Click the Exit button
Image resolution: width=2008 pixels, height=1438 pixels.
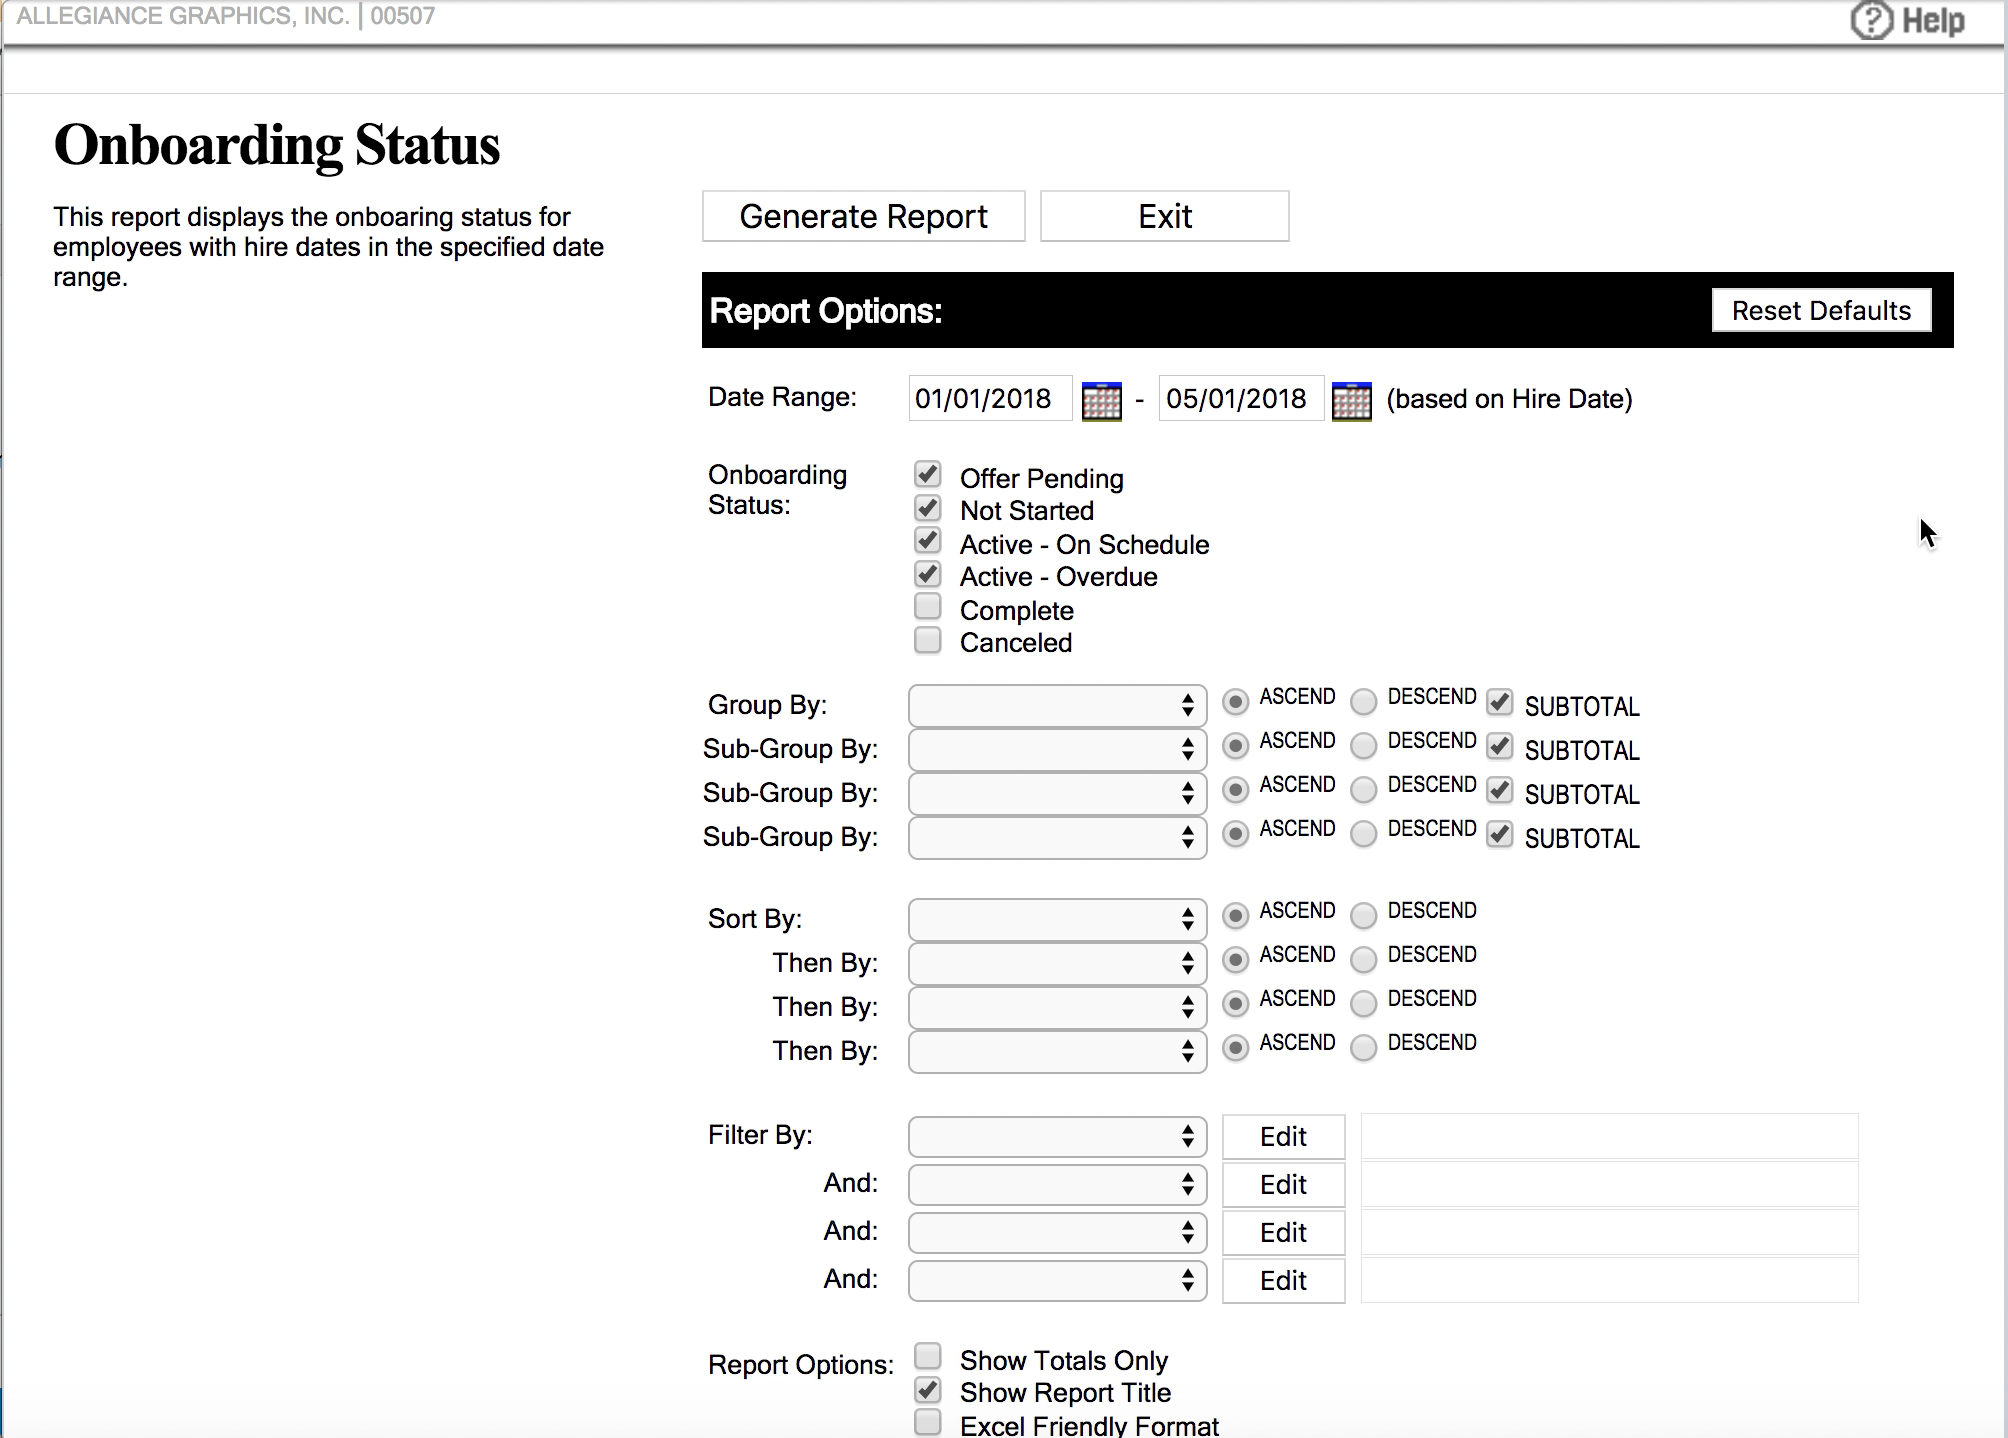(1163, 216)
